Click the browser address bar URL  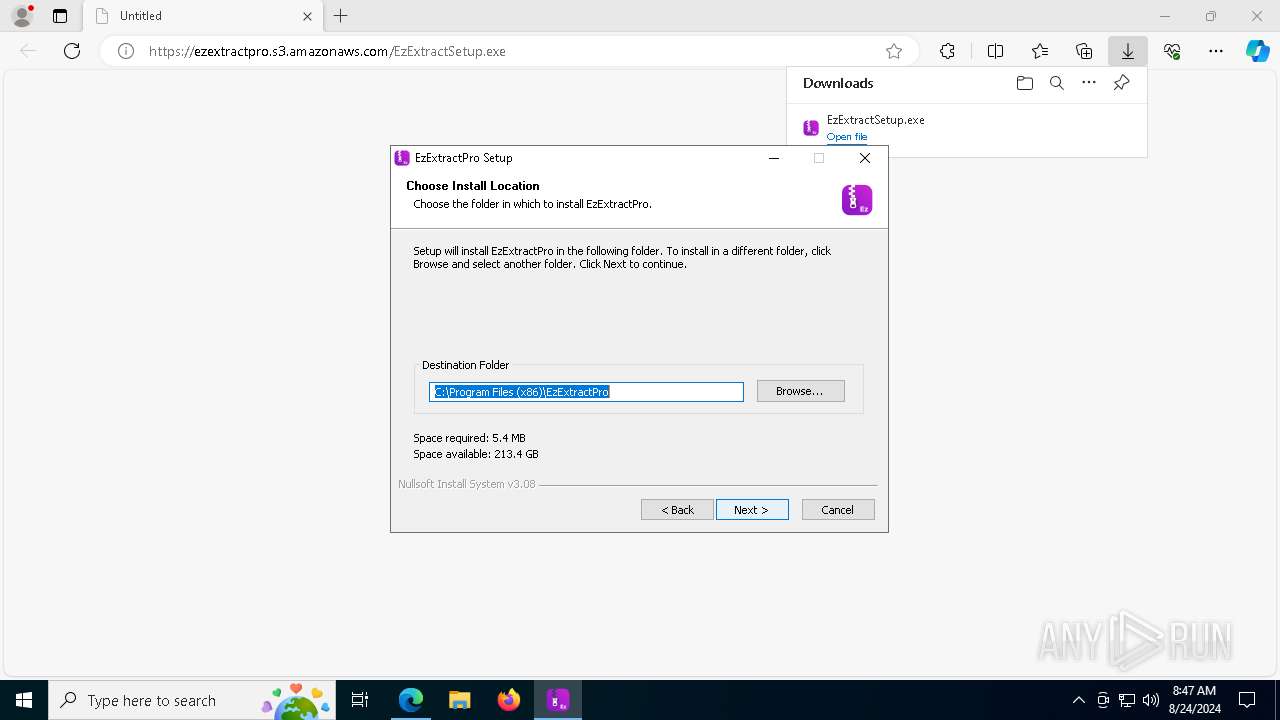328,51
